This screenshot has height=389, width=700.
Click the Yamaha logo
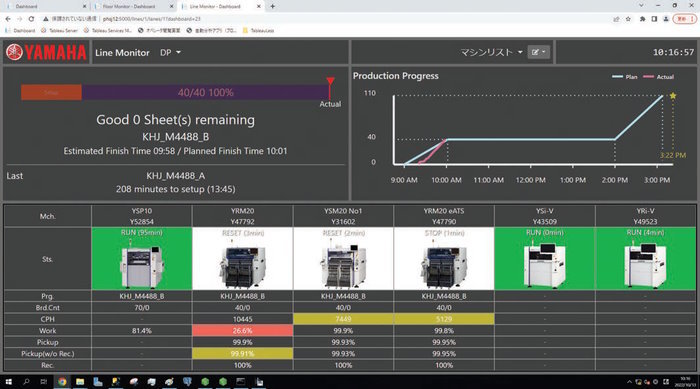point(46,52)
